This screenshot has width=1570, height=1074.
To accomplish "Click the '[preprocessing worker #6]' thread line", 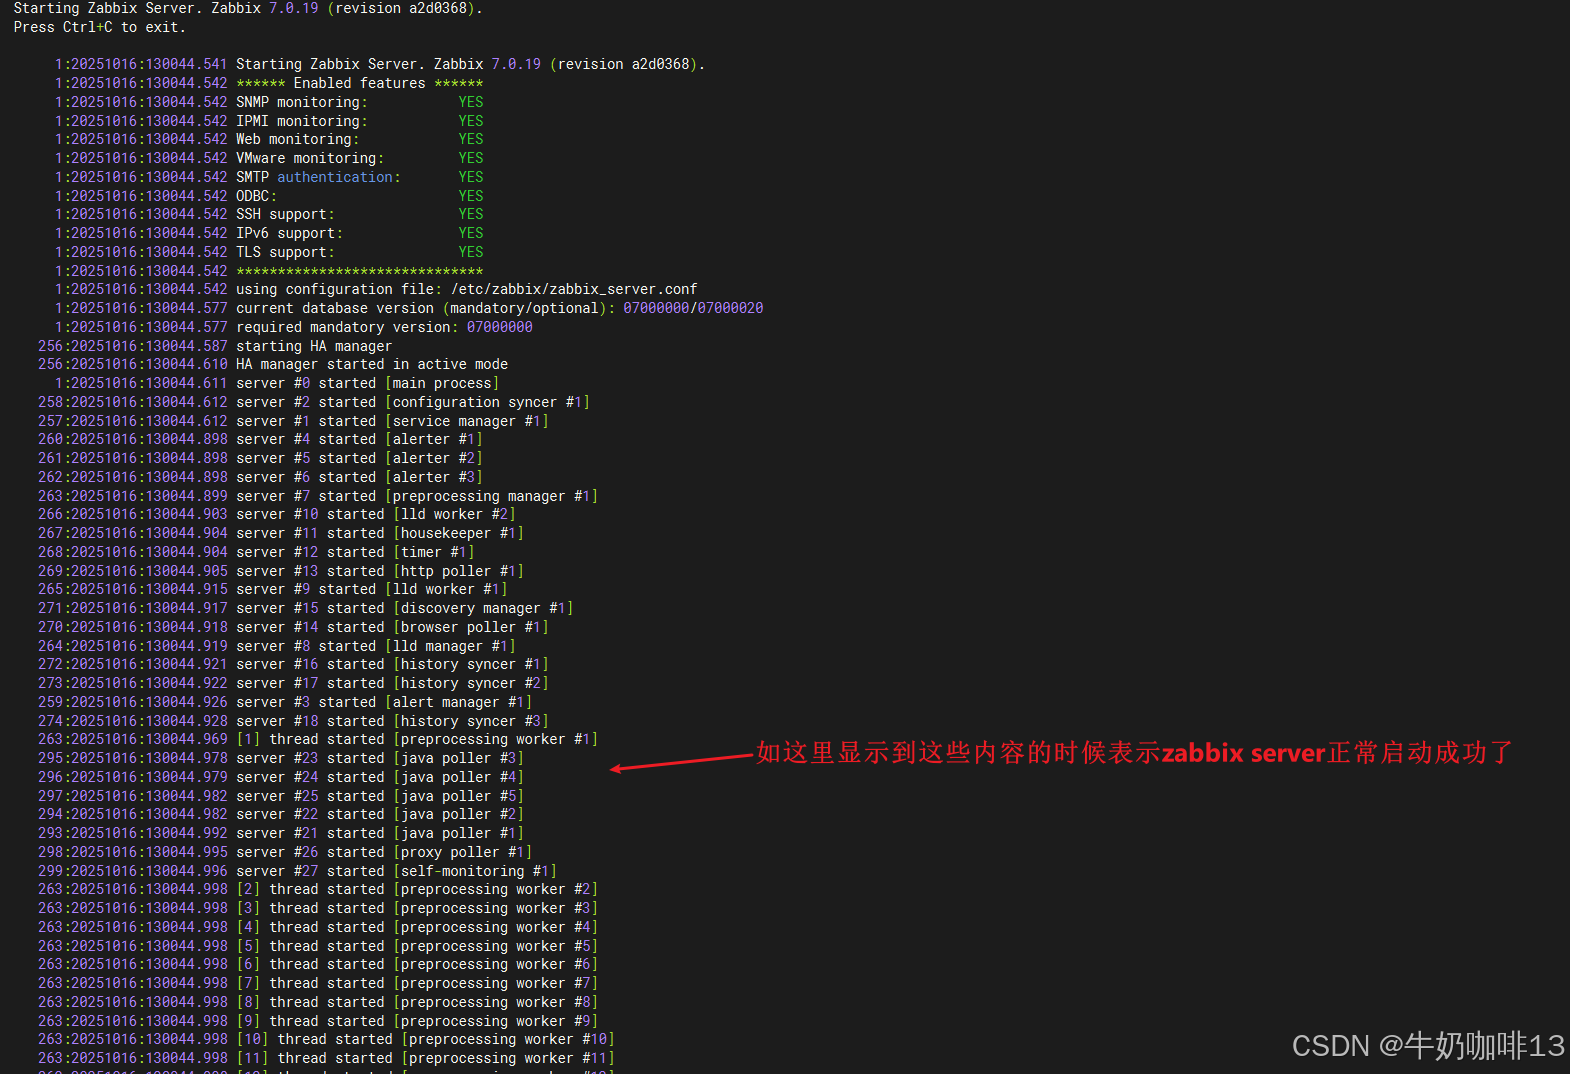I will (x=318, y=964).
